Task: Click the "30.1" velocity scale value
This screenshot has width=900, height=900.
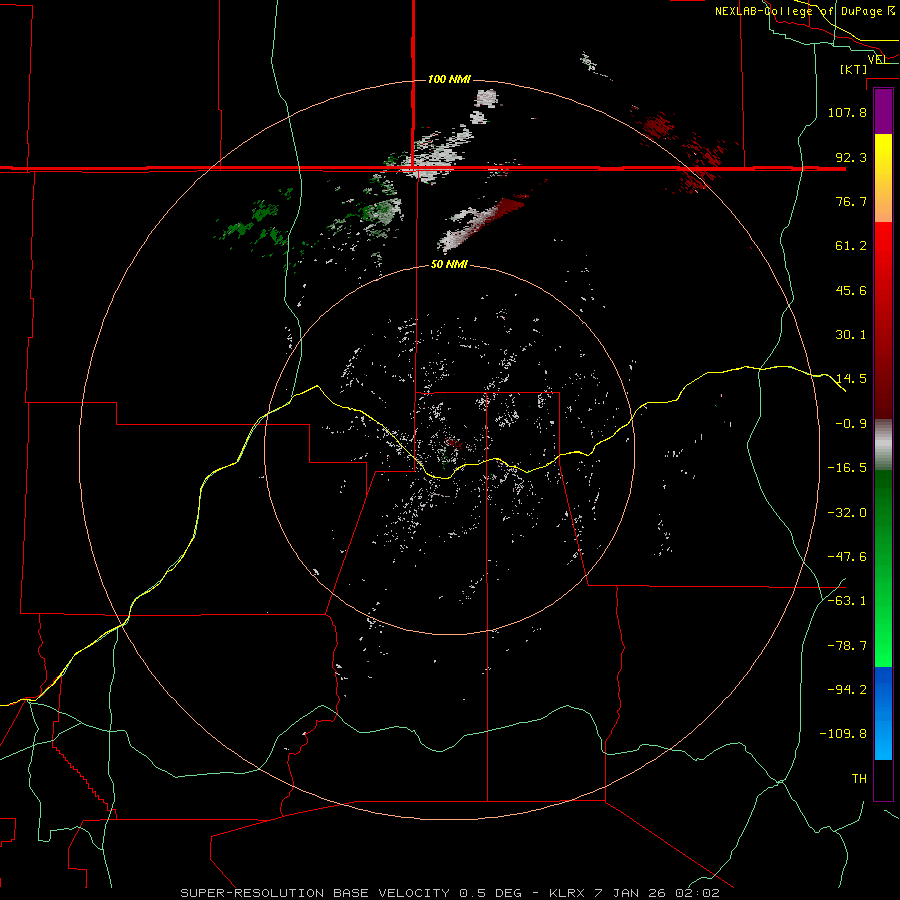Action: 851,335
